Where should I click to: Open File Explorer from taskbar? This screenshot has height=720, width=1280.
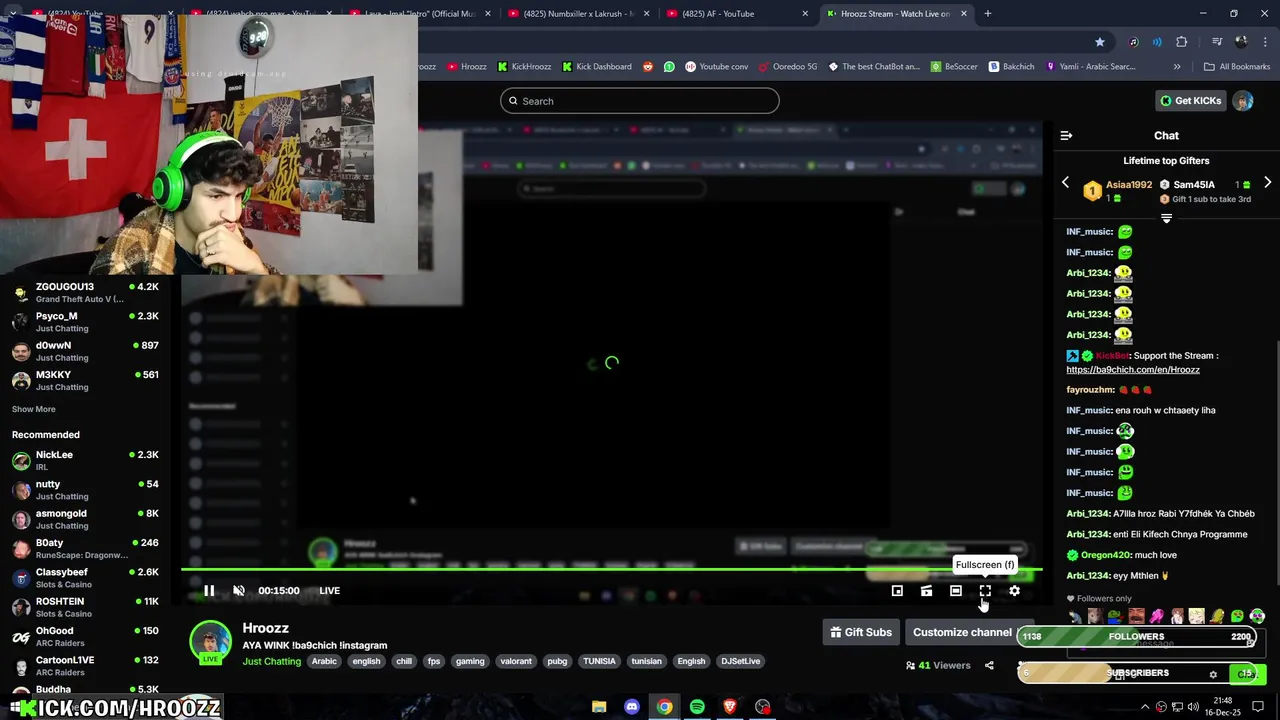(599, 707)
